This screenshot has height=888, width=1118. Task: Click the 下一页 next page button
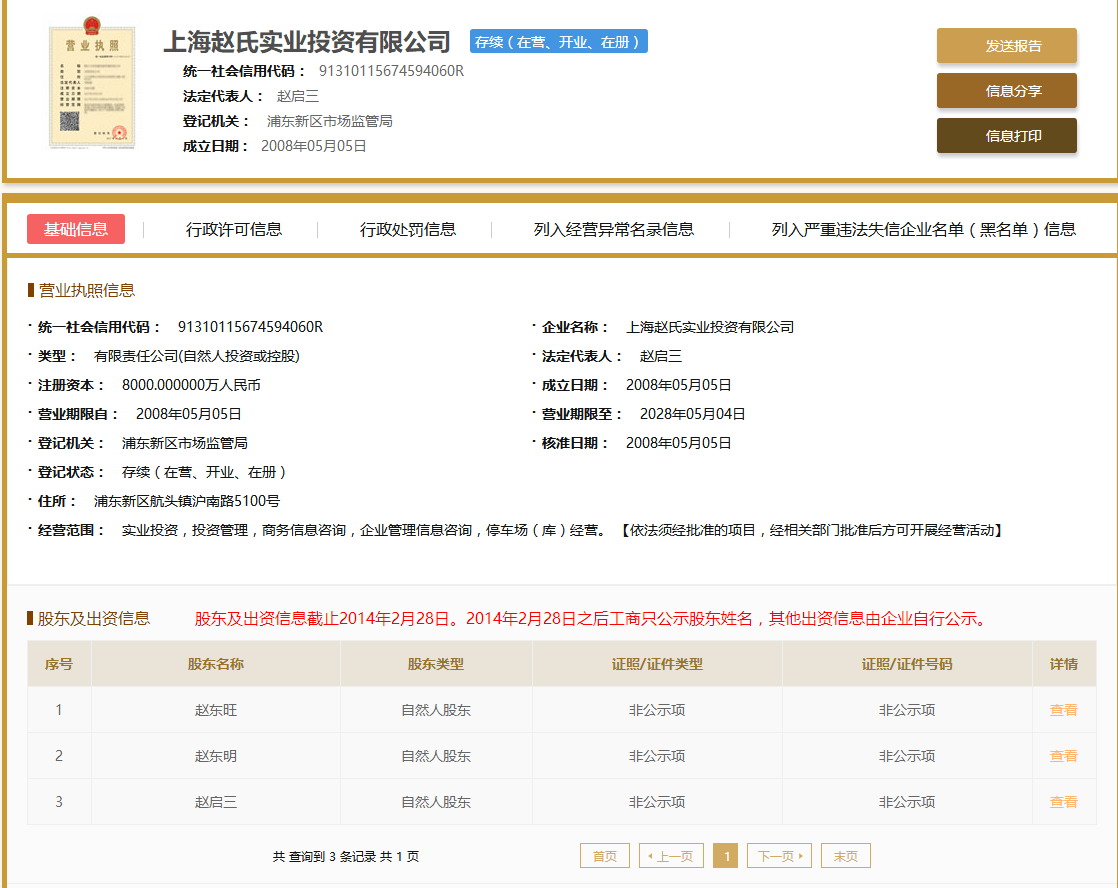[x=779, y=856]
